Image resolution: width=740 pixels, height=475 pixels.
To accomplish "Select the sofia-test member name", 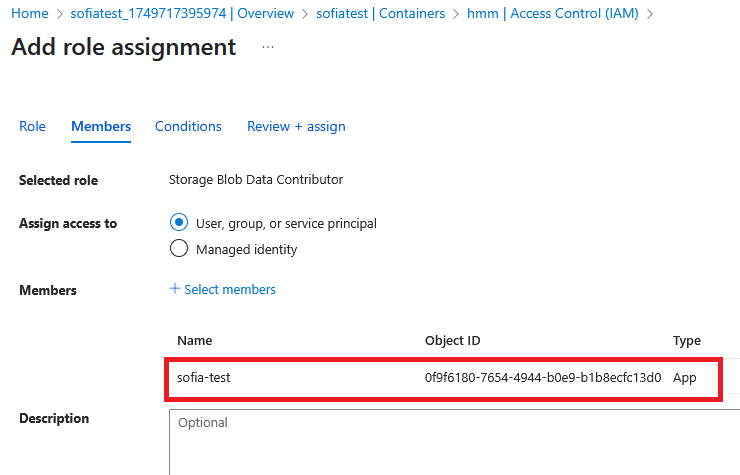I will (x=204, y=378).
